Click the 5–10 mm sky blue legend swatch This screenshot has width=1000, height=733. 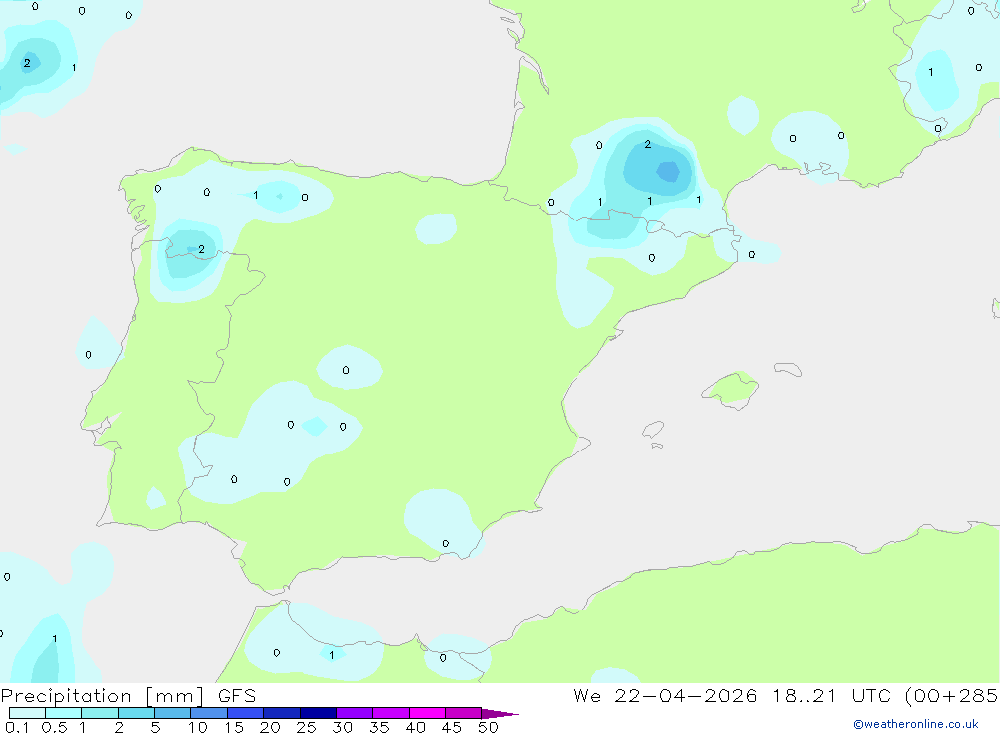coord(173,713)
